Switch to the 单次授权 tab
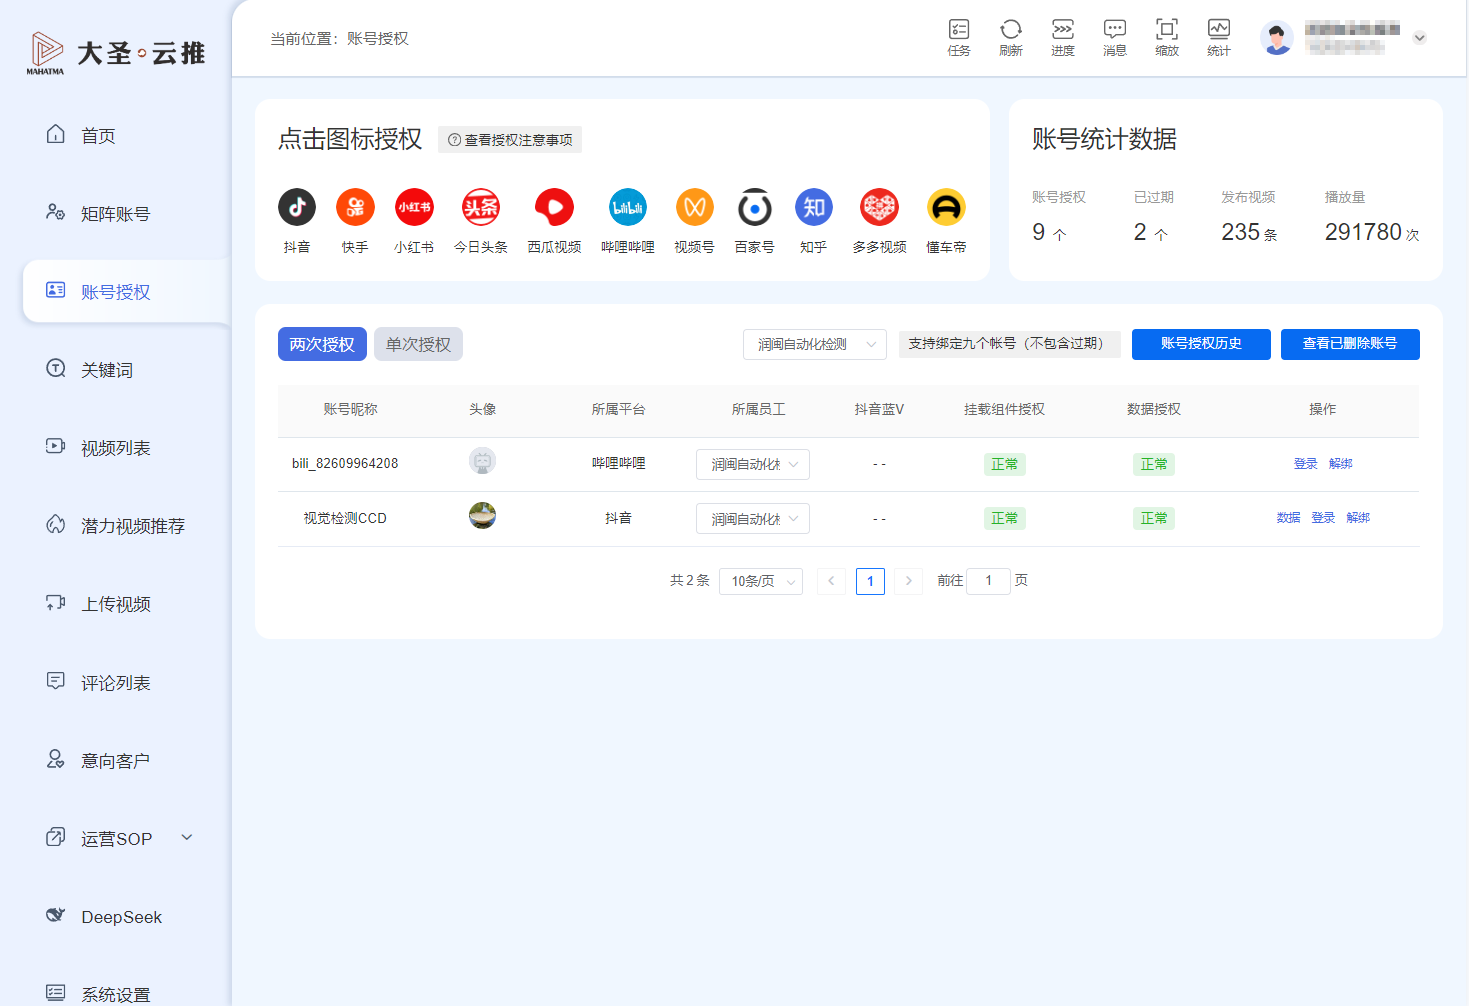 coord(418,344)
